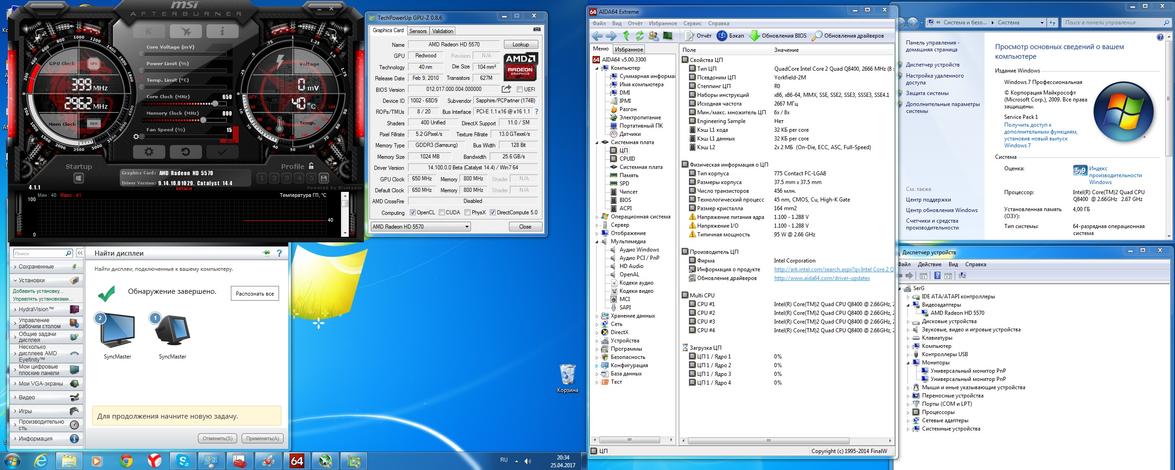
Task: Collapse Мониторы node in Device Manager
Action: point(907,362)
